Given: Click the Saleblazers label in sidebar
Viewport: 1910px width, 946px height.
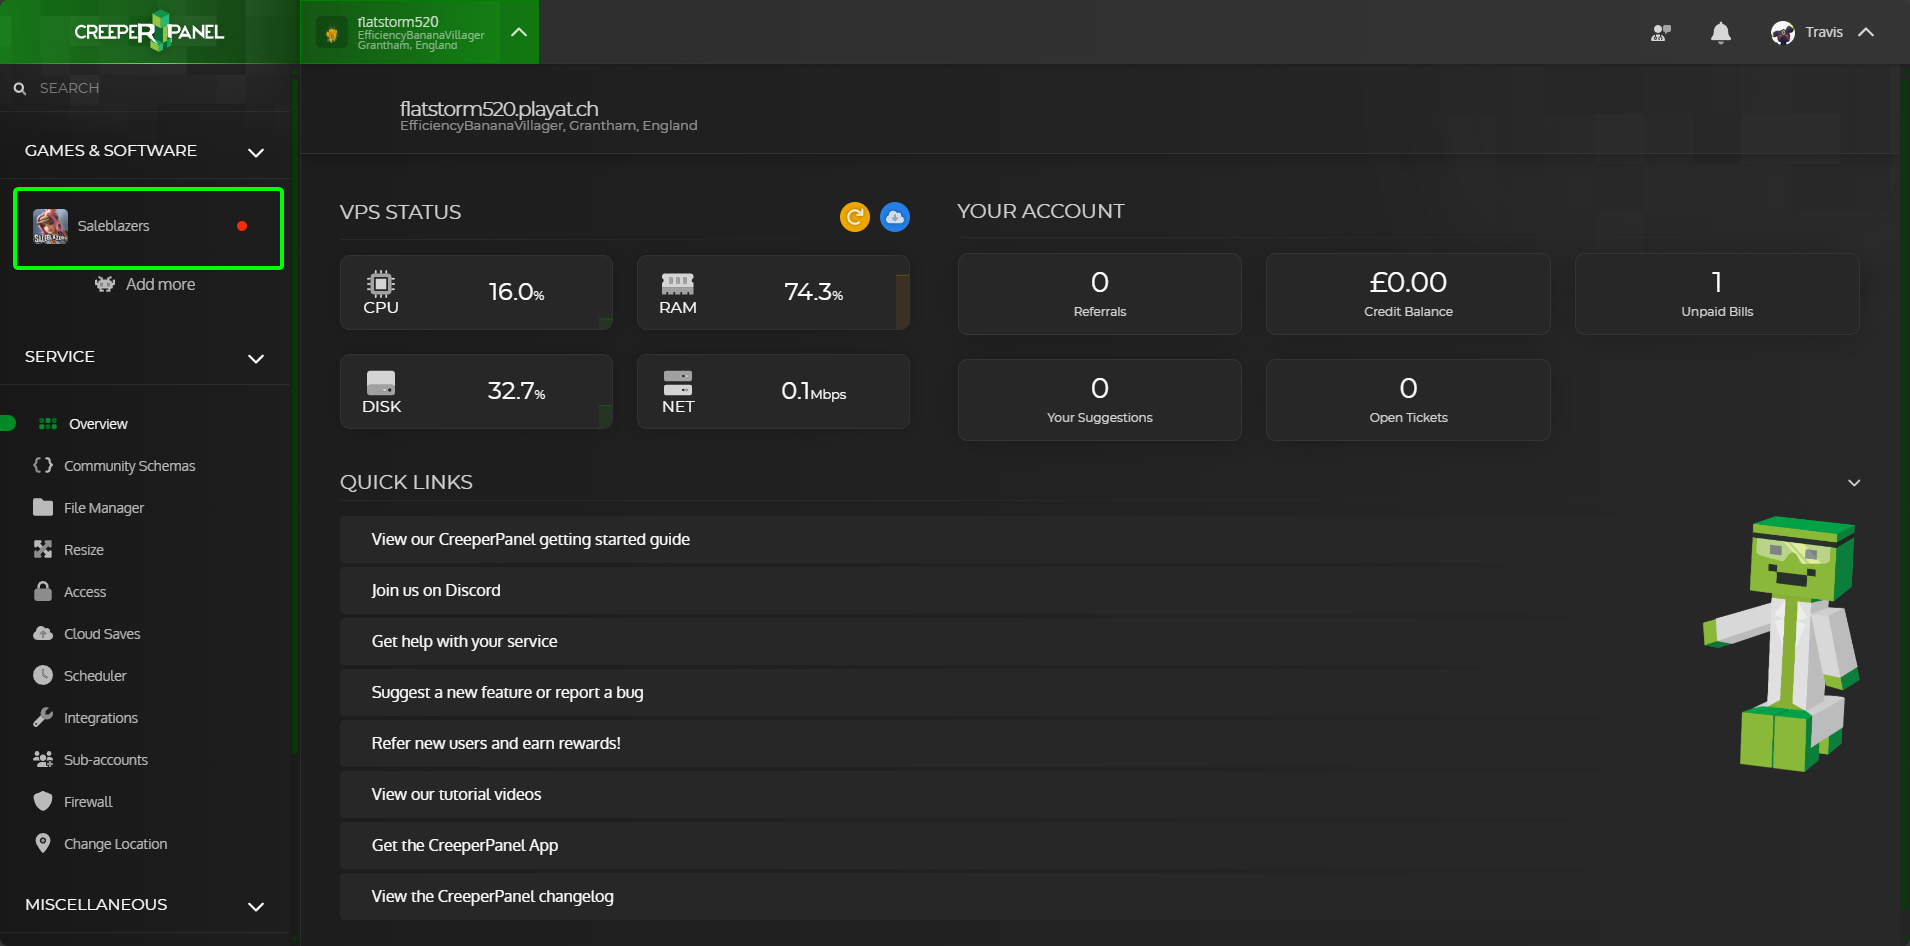Looking at the screenshot, I should [x=114, y=226].
